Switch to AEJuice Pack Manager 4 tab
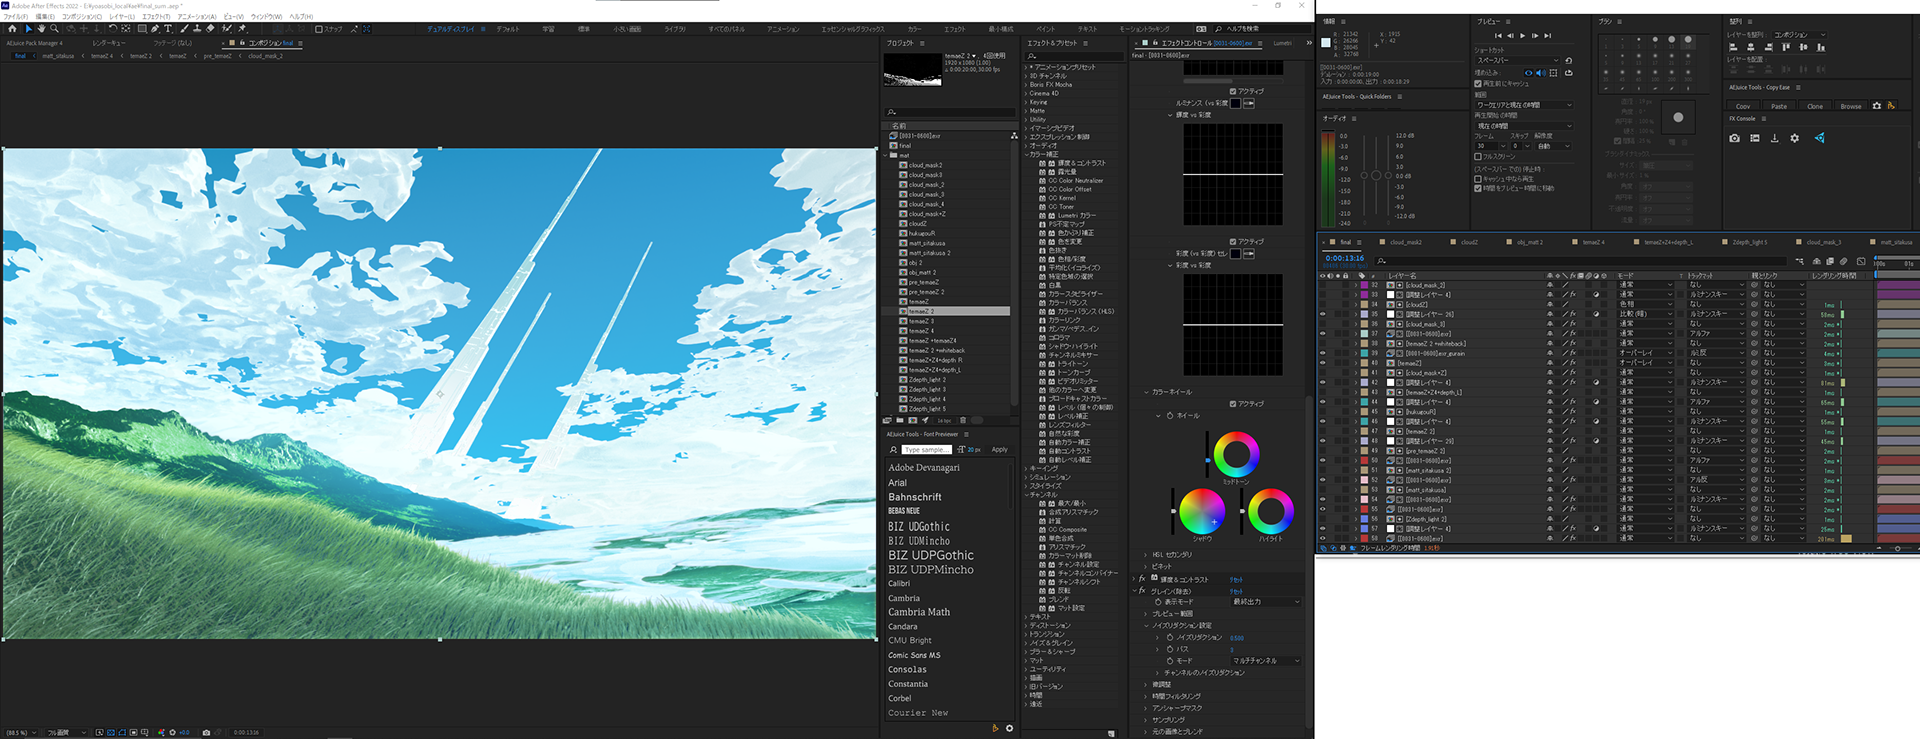Screen dimensions: 1920x739 [34, 43]
